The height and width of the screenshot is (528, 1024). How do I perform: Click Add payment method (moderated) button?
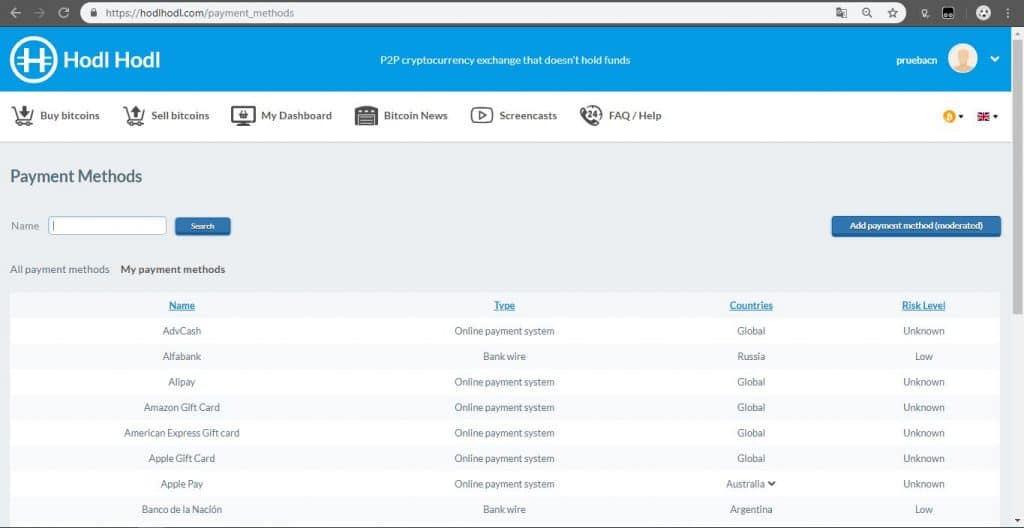[916, 225]
